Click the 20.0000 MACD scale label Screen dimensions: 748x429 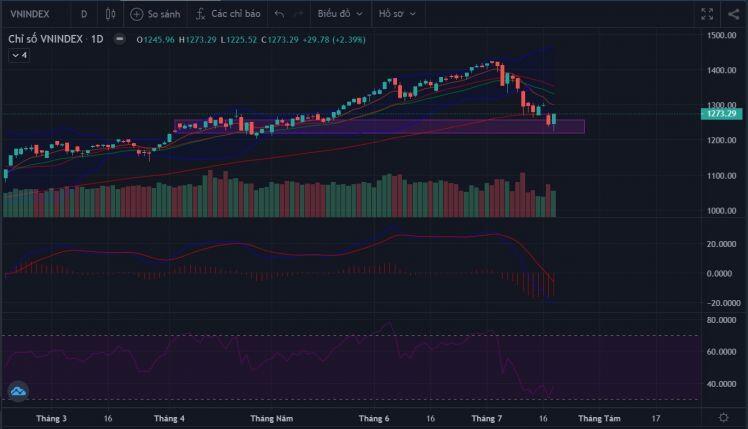(721, 244)
